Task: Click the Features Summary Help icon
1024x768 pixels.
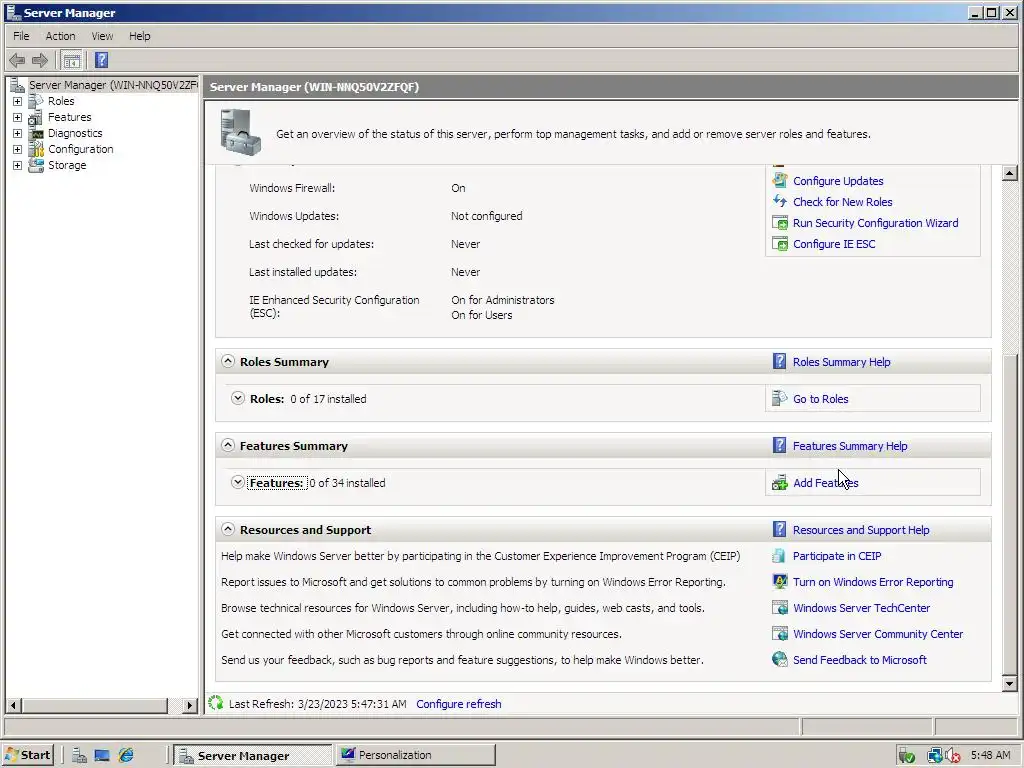Action: pyautogui.click(x=779, y=445)
